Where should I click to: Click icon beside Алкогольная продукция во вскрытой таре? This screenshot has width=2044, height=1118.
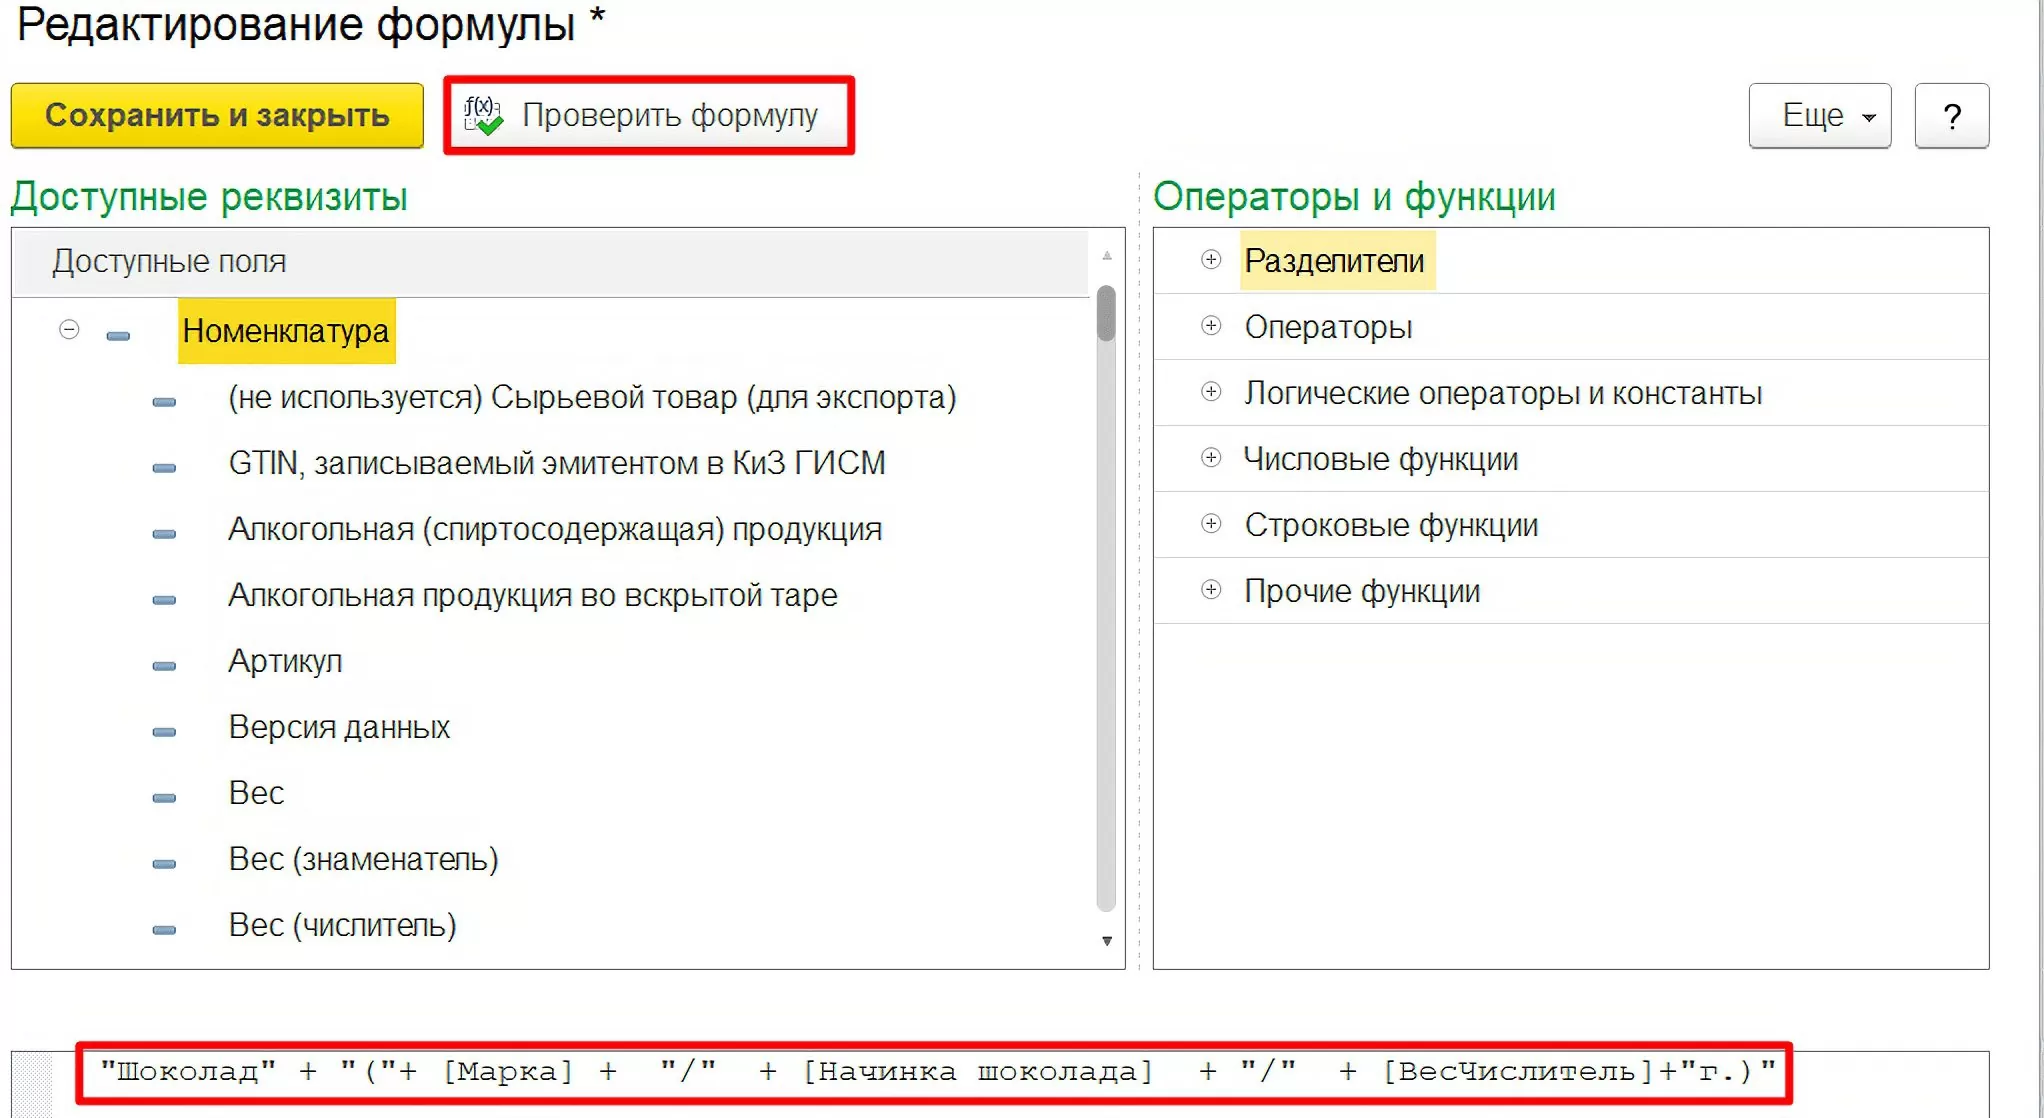pyautogui.click(x=164, y=600)
